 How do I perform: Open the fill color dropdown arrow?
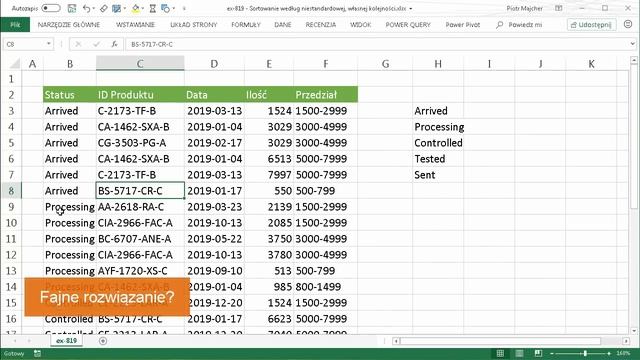[x=143, y=8]
